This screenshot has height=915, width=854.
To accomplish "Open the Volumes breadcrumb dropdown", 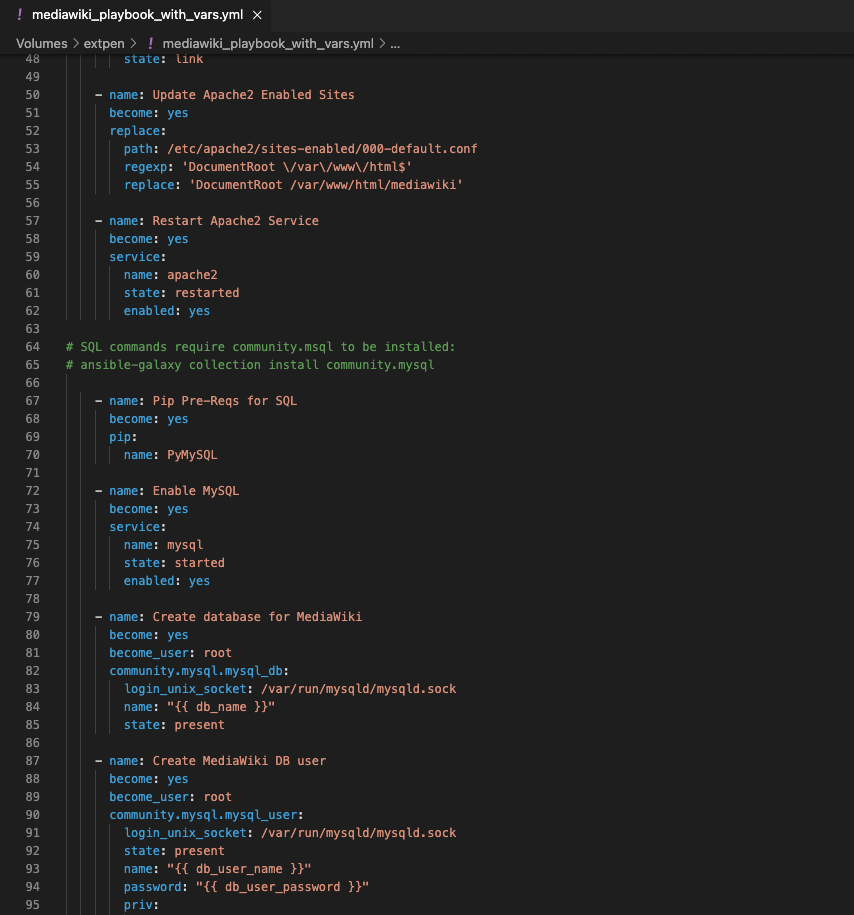I will pyautogui.click(x=41, y=43).
